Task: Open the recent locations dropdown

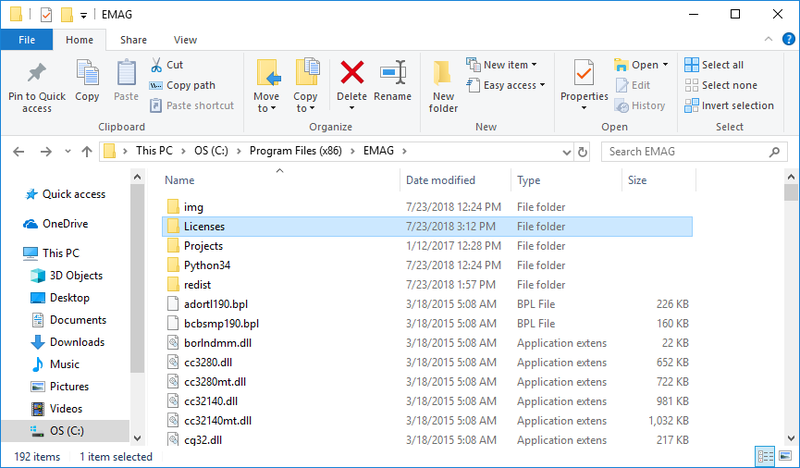Action: 67,152
